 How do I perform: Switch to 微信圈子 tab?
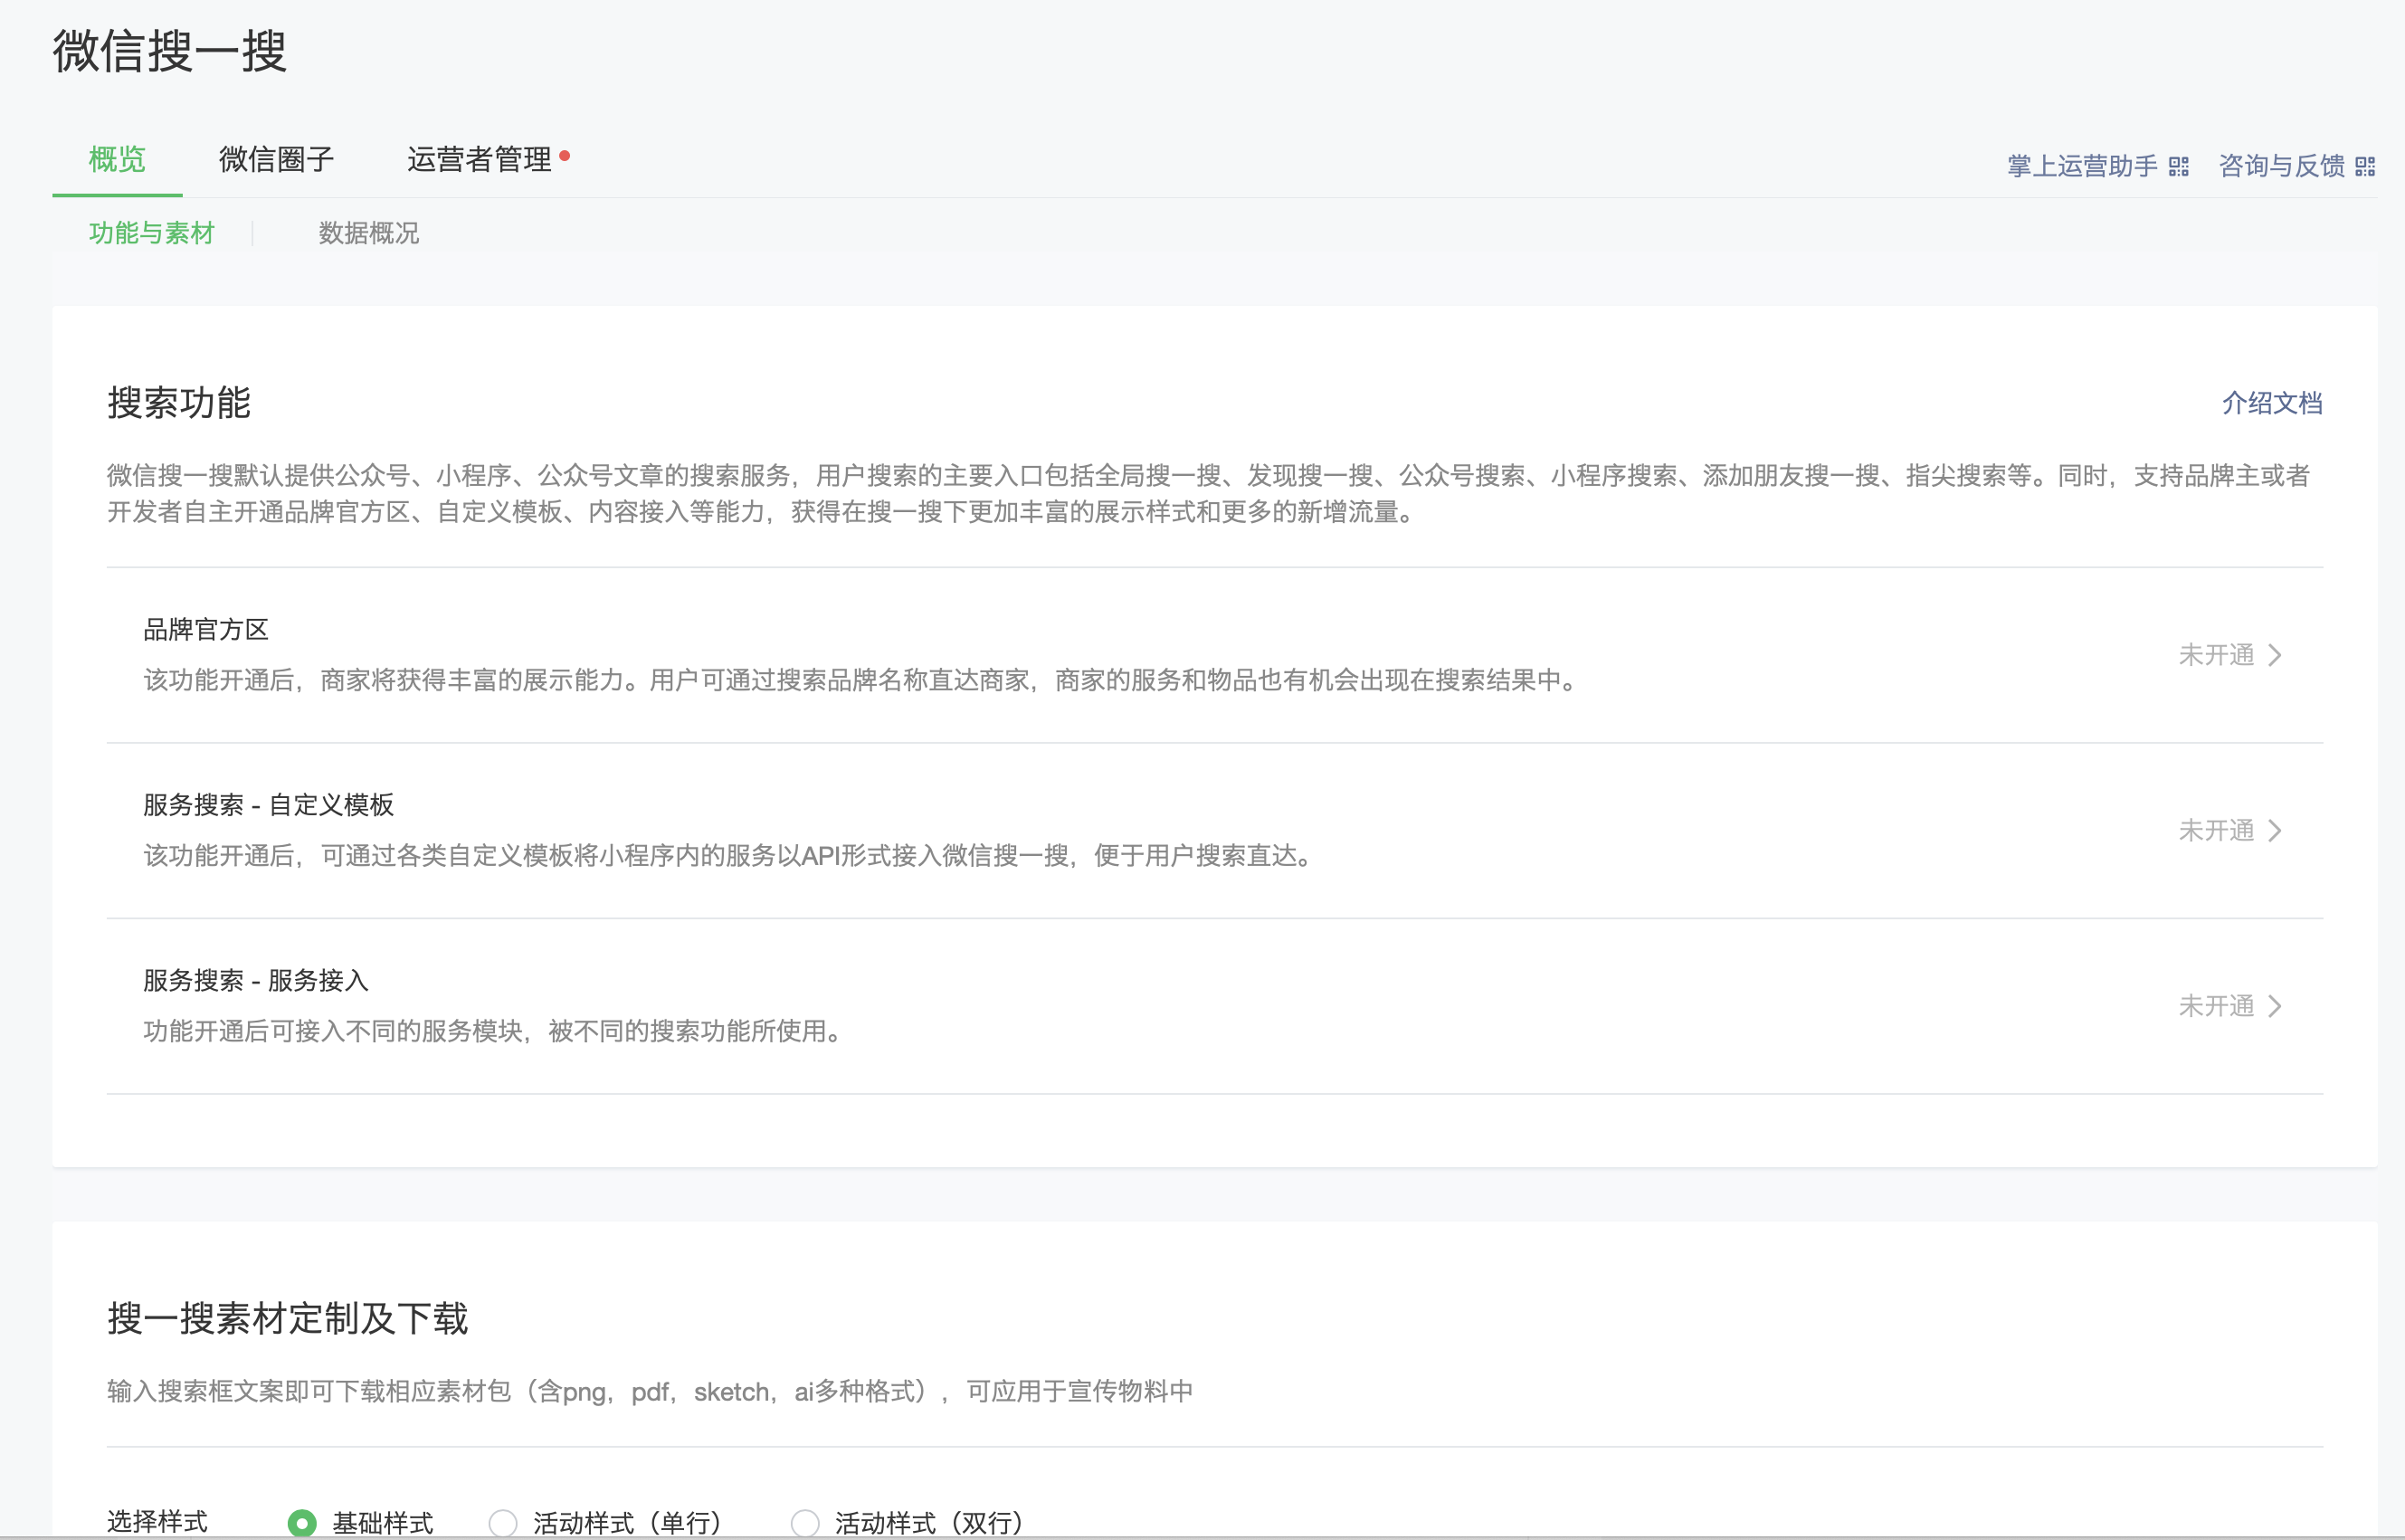(276, 160)
